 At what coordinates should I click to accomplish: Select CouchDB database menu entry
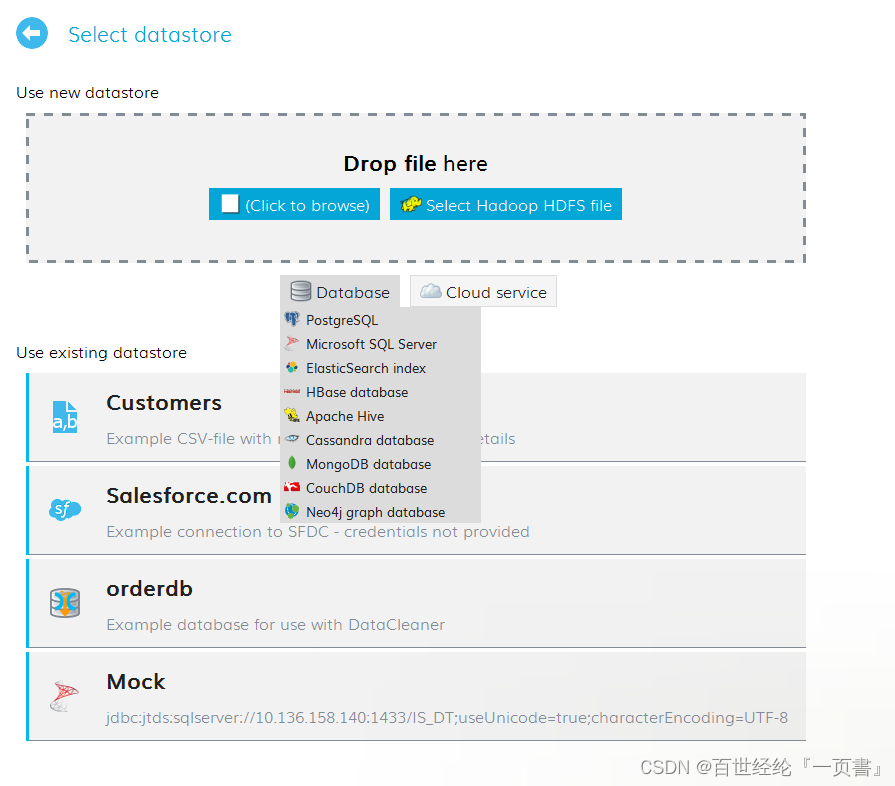380,487
